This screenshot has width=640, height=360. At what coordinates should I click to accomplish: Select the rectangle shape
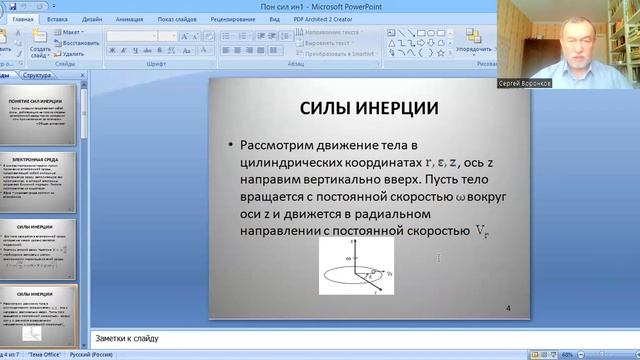[421, 33]
